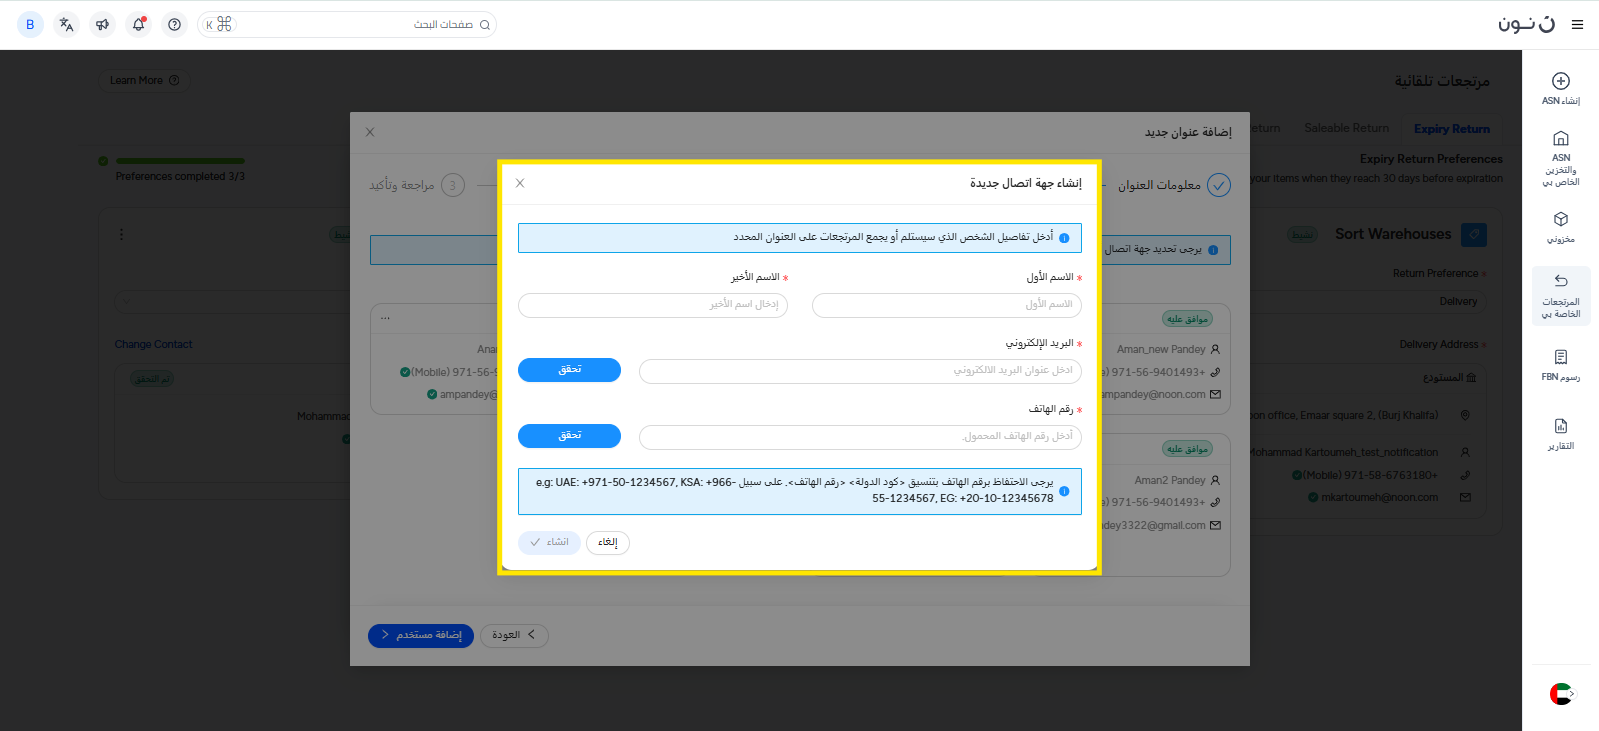Click تحقق button next to phone field
Viewport: 1599px width, 731px height.
[x=569, y=436]
